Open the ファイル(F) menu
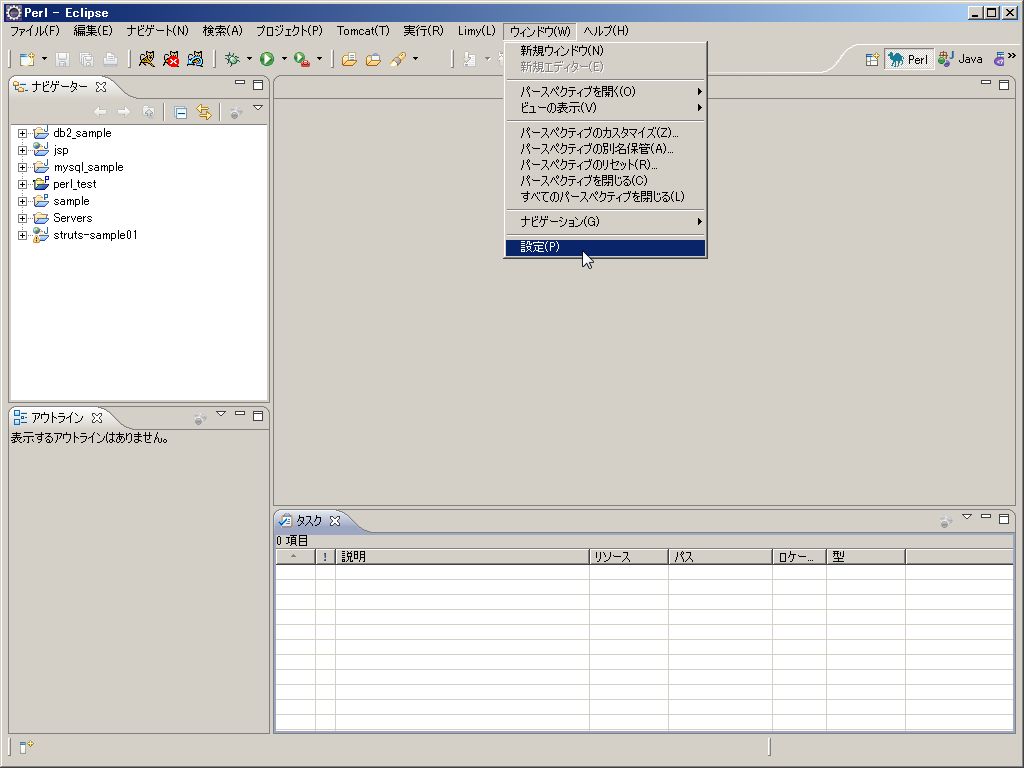Image resolution: width=1024 pixels, height=768 pixels. (x=35, y=31)
